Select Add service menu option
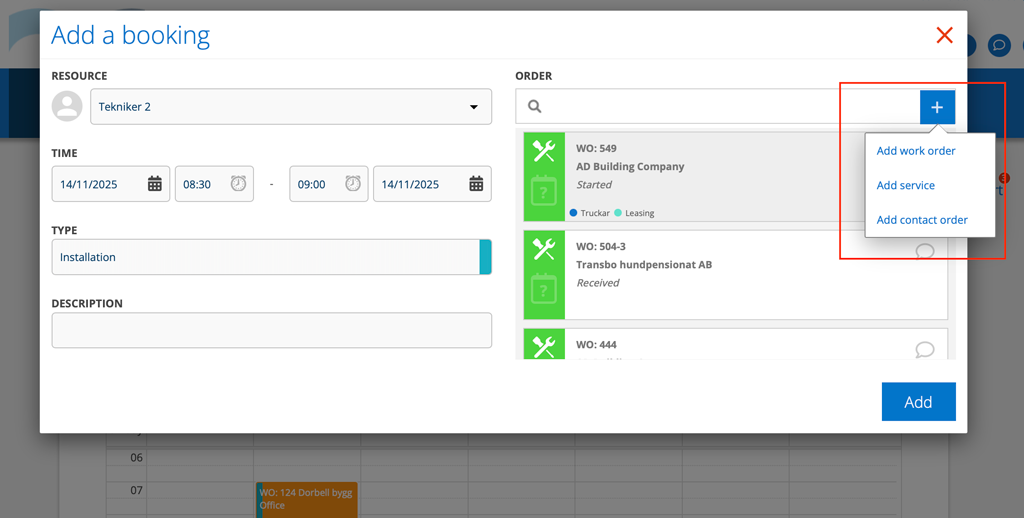1024x518 pixels. tap(906, 185)
